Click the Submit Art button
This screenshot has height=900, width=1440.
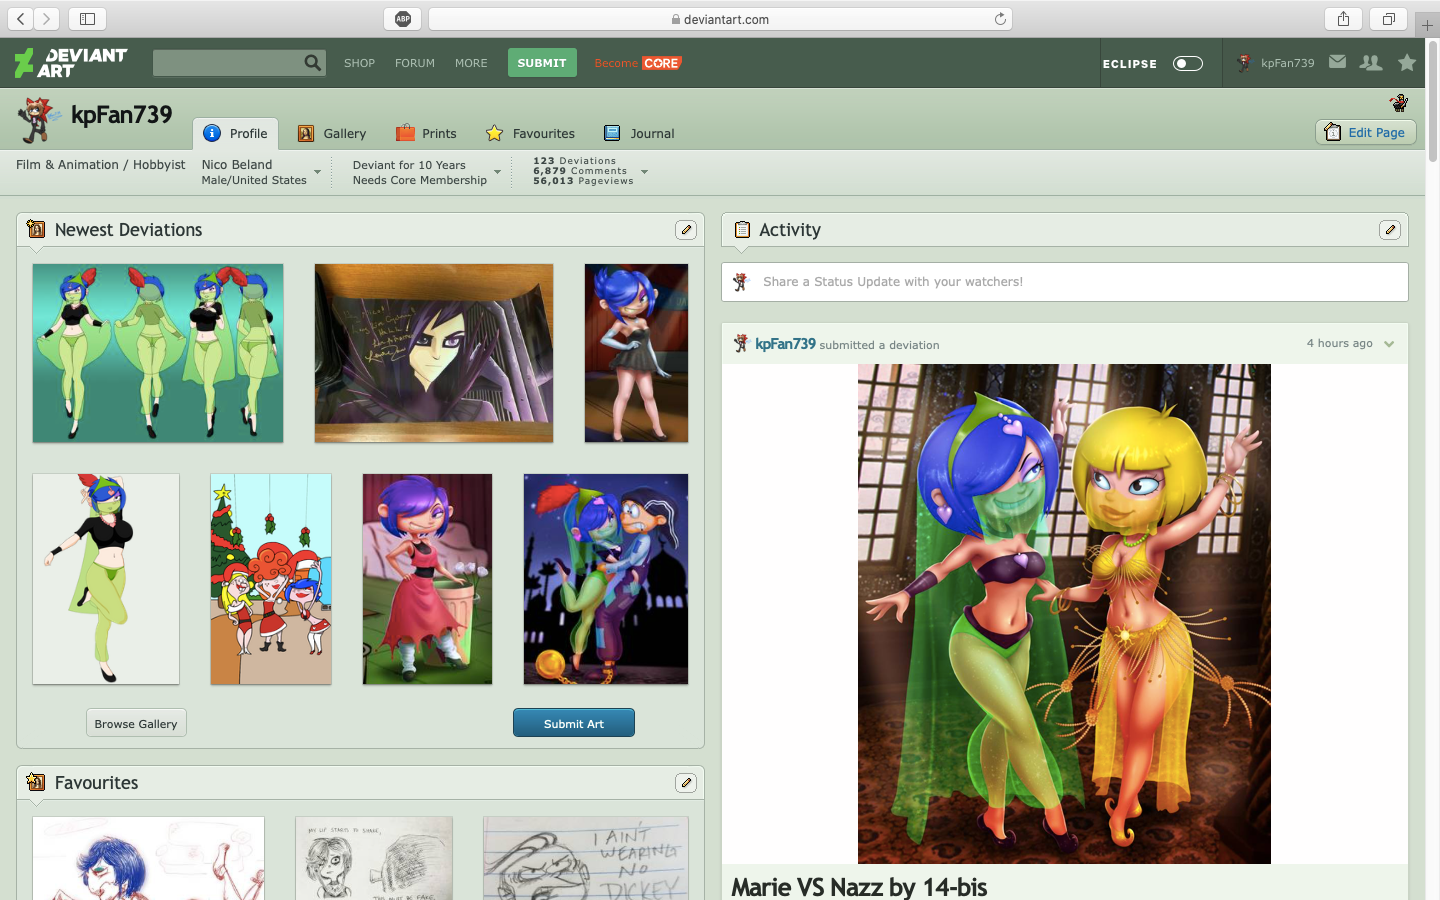(x=574, y=723)
